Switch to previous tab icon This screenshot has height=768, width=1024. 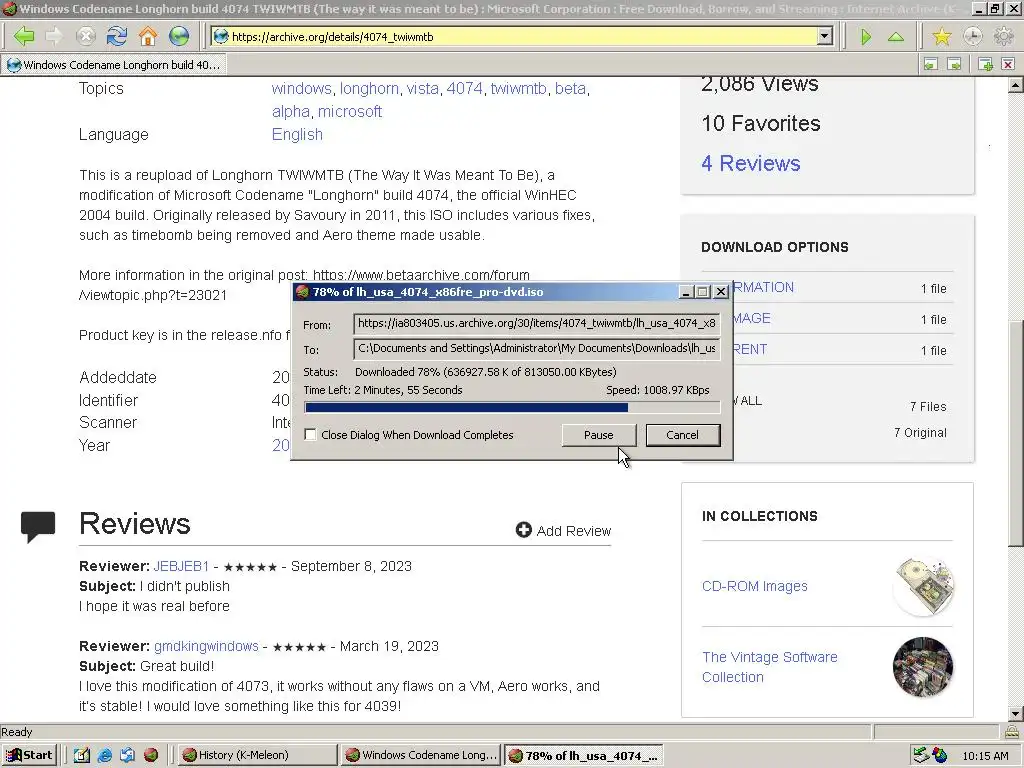931,64
